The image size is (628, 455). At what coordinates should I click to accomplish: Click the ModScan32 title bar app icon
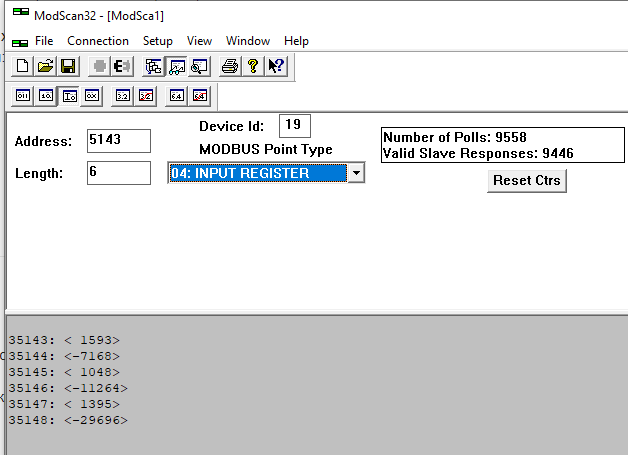pos(20,12)
